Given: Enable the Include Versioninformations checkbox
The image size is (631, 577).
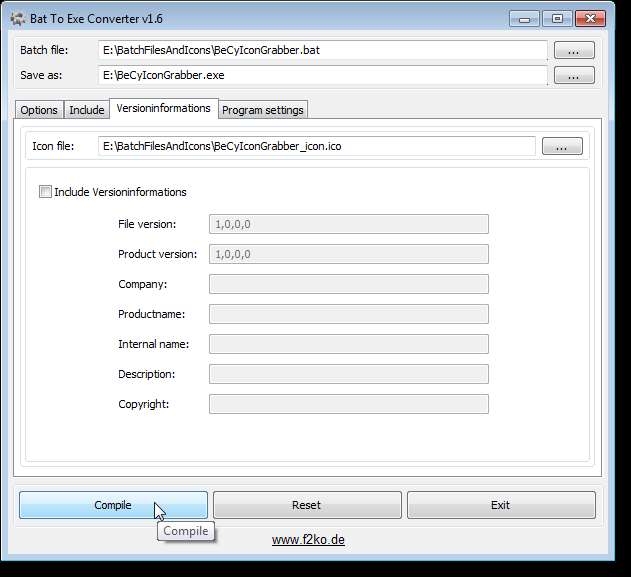Looking at the screenshot, I should 45,192.
